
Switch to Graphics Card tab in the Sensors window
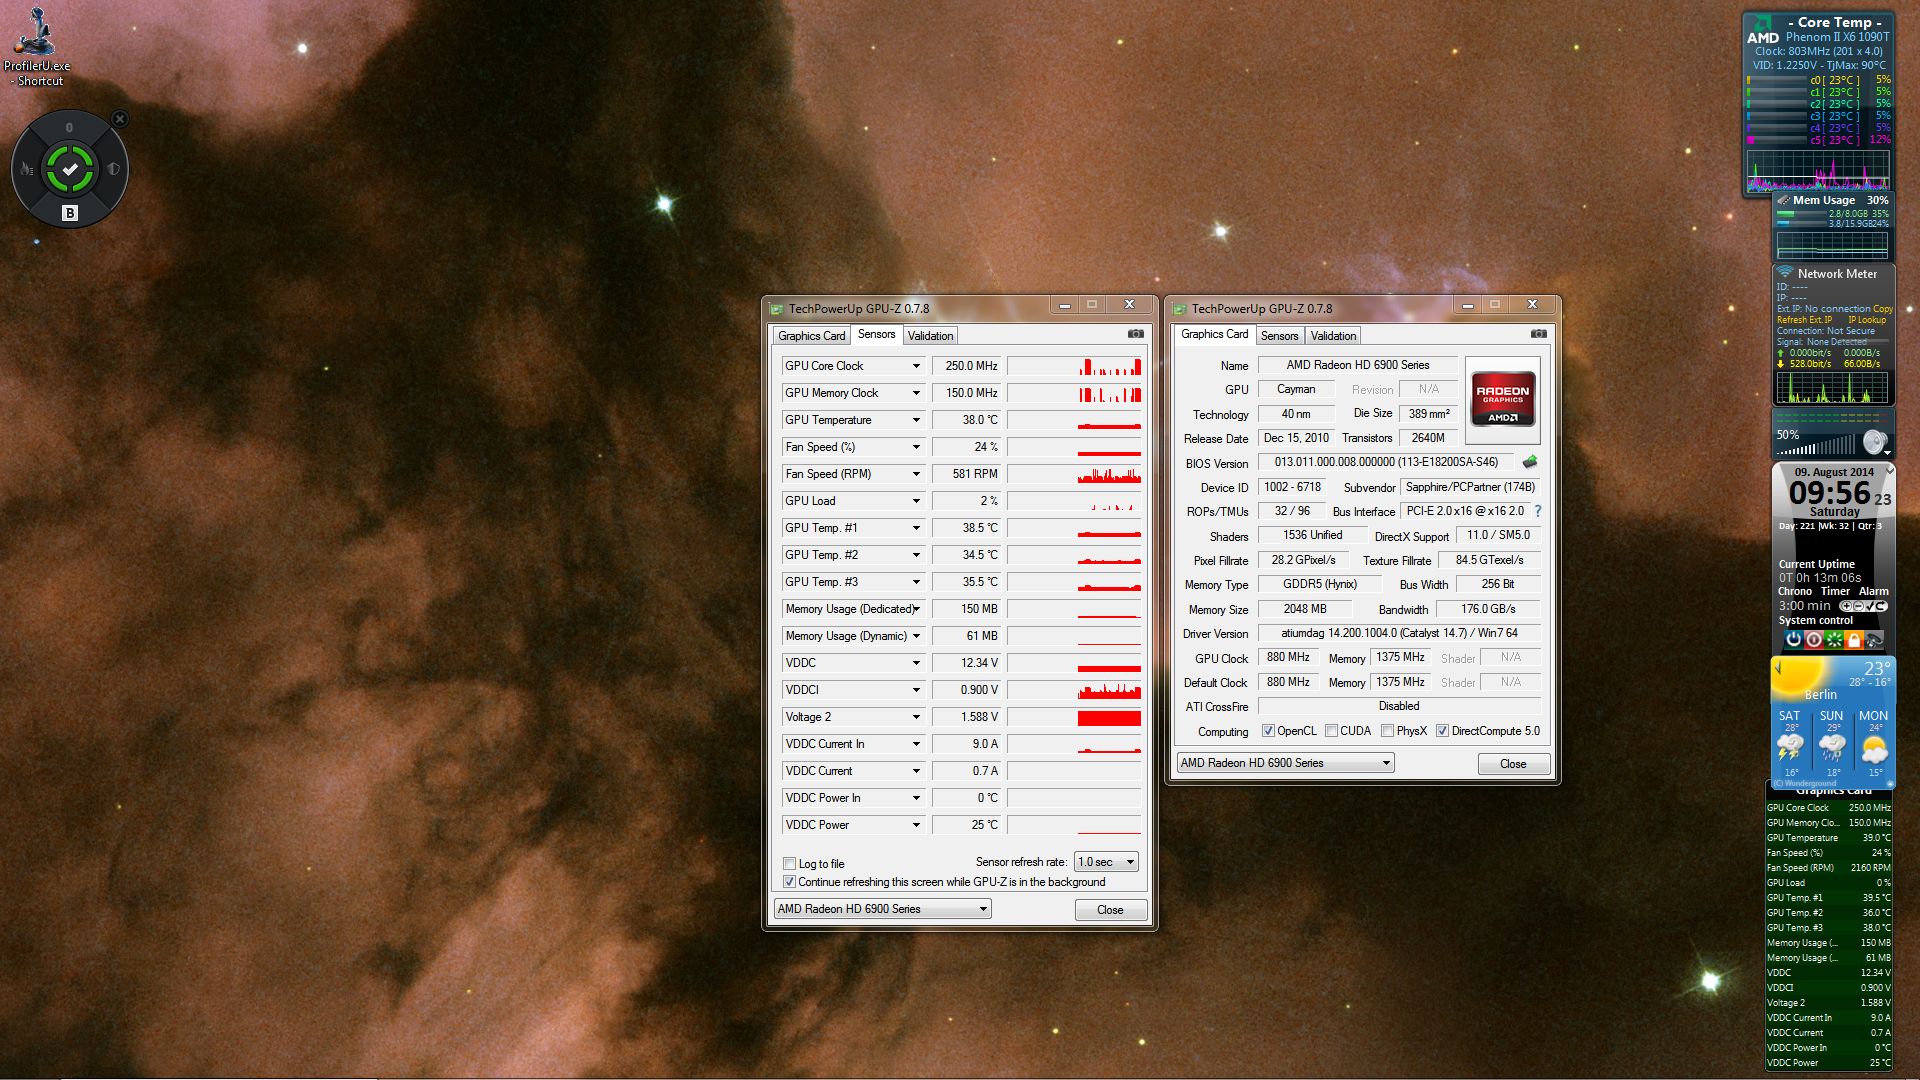[x=811, y=336]
